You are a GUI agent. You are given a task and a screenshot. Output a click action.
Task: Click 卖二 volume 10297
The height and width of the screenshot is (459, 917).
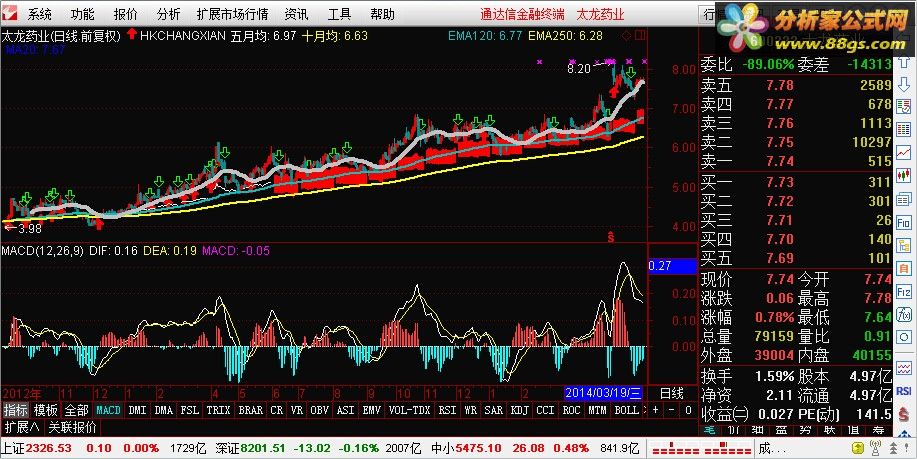[x=872, y=142]
